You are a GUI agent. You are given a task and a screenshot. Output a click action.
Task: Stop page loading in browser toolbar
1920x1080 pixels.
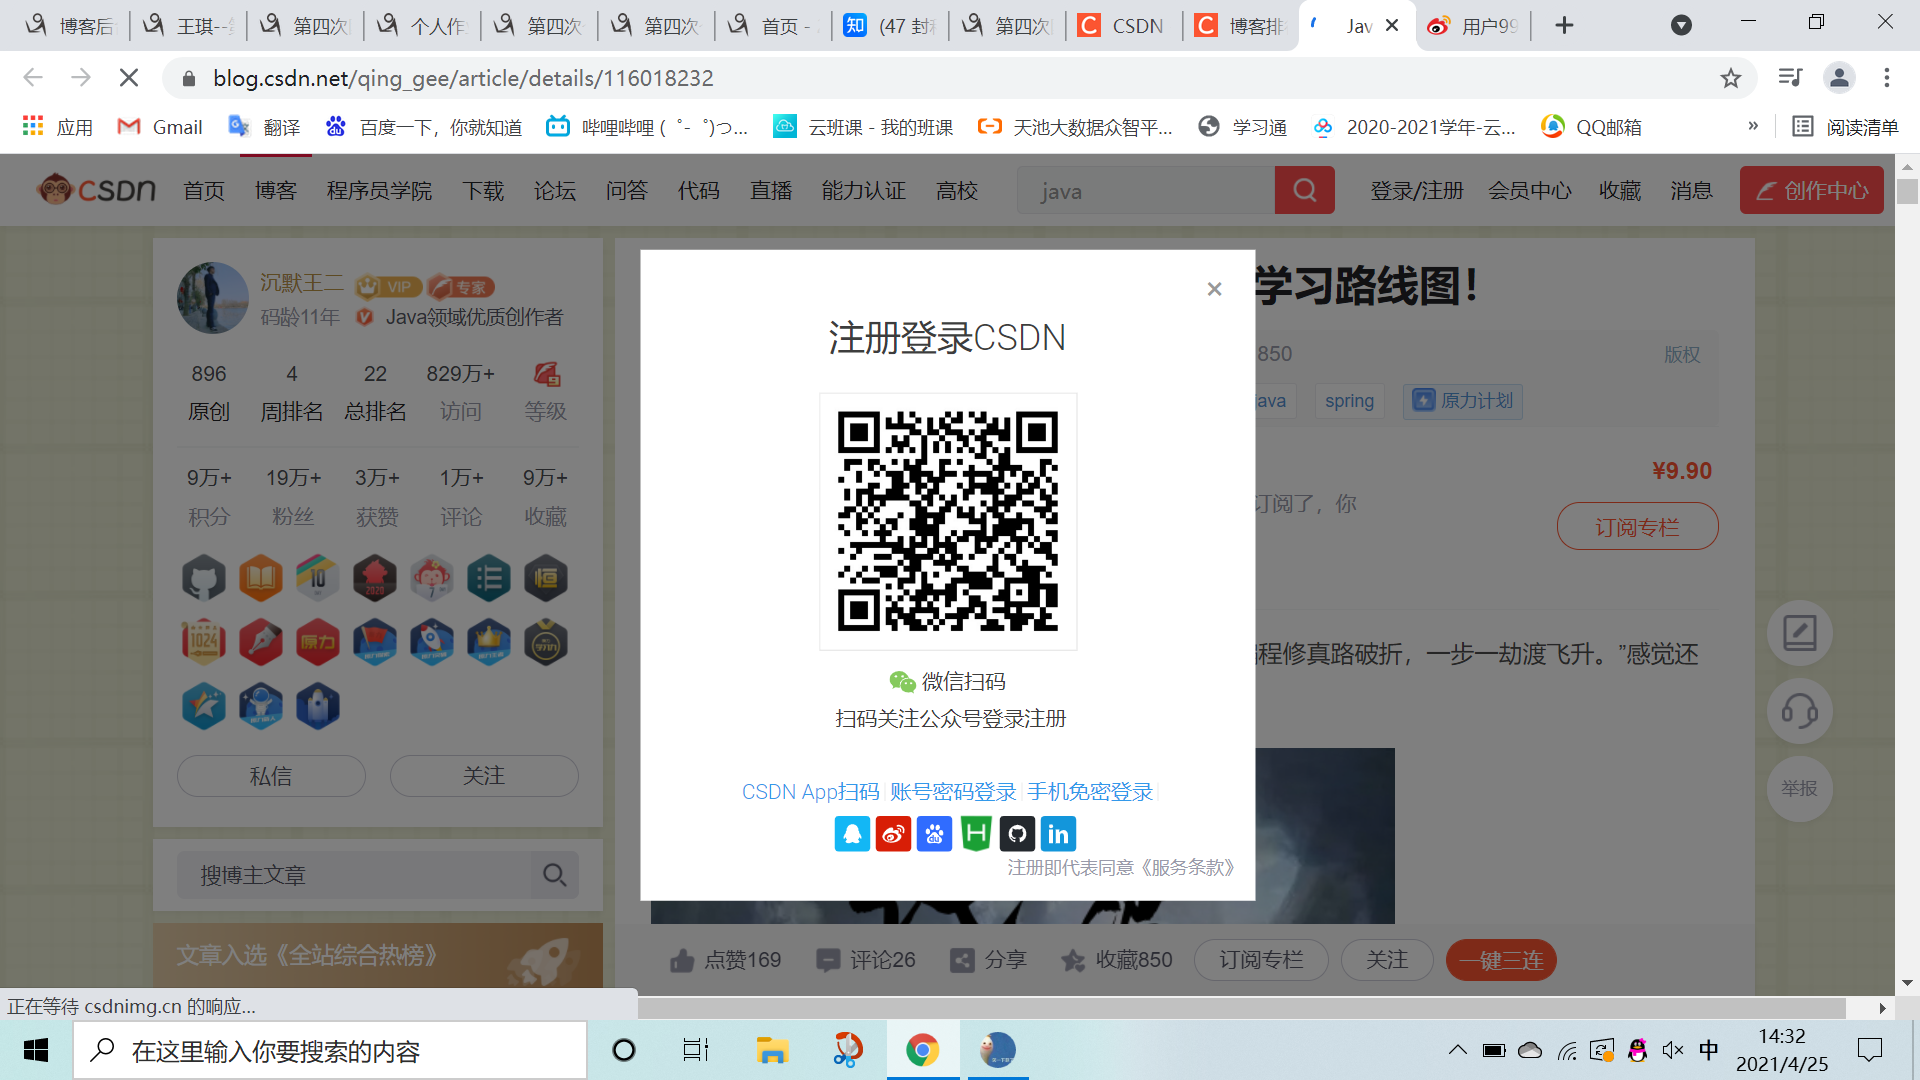point(129,78)
